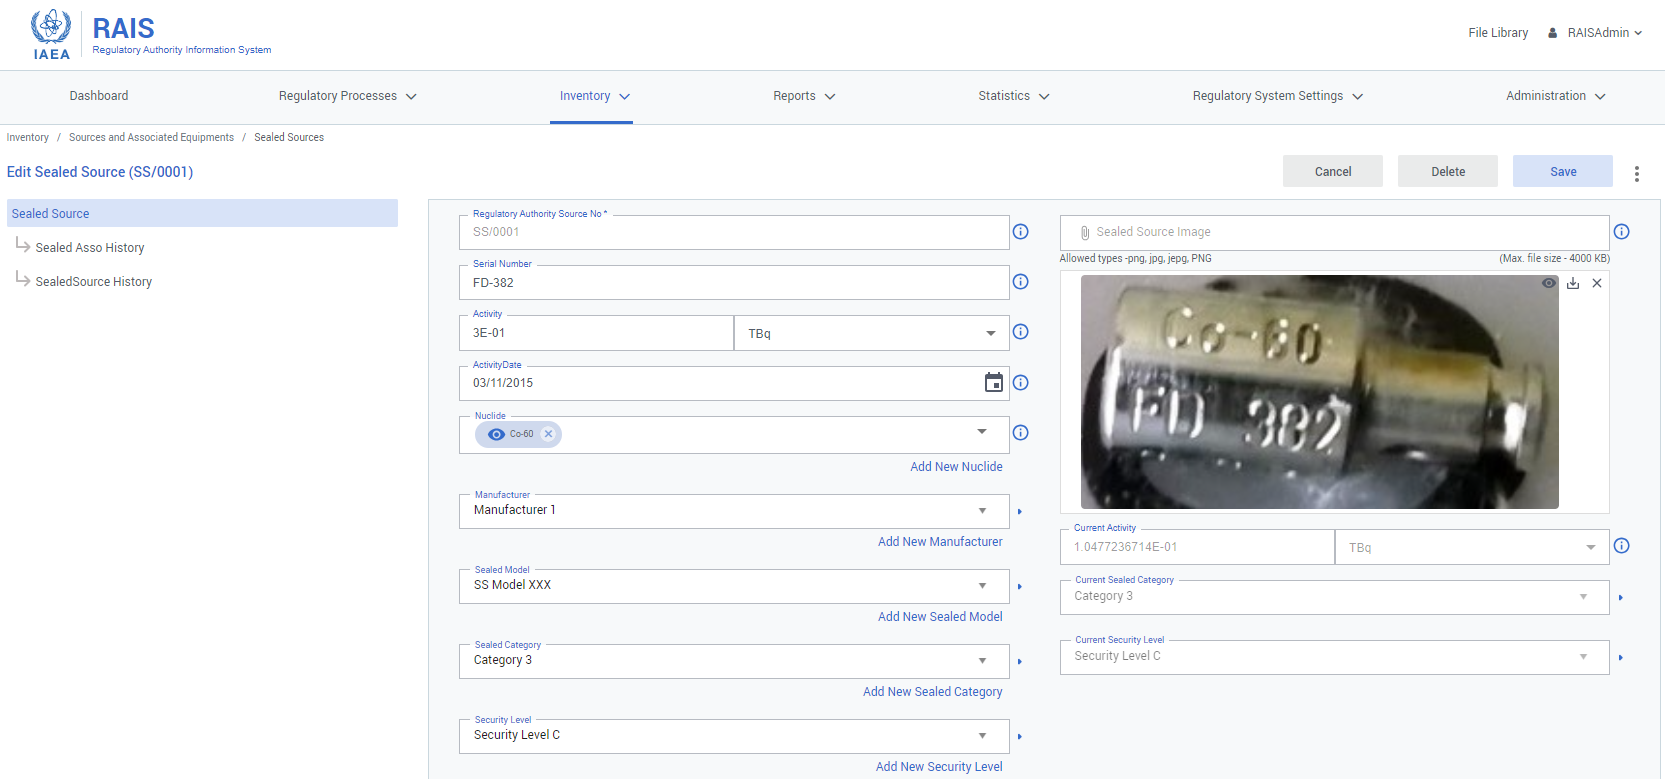Open Manufacturer dropdown
1665x779 pixels.
(x=734, y=511)
